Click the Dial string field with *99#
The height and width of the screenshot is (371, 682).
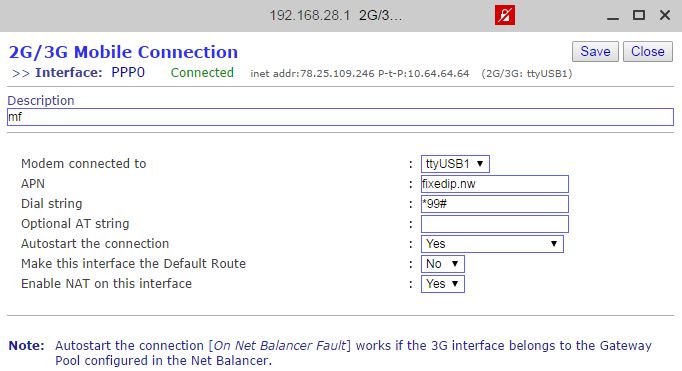click(x=495, y=204)
